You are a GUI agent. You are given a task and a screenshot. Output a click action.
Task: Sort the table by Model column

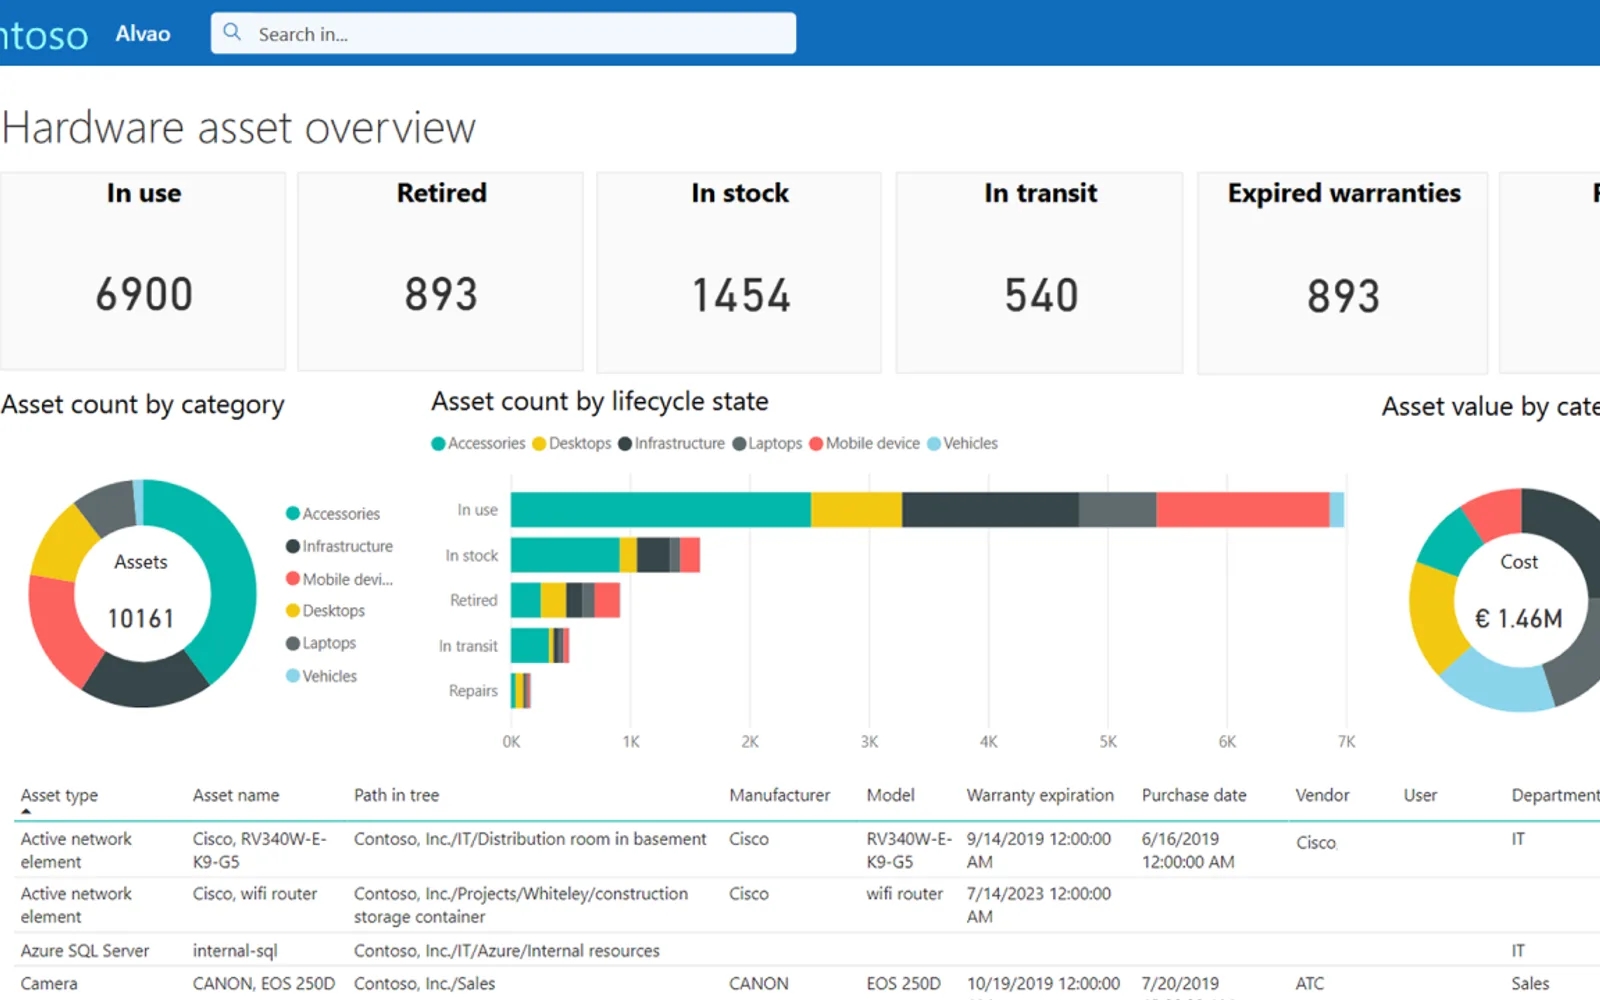tap(890, 795)
